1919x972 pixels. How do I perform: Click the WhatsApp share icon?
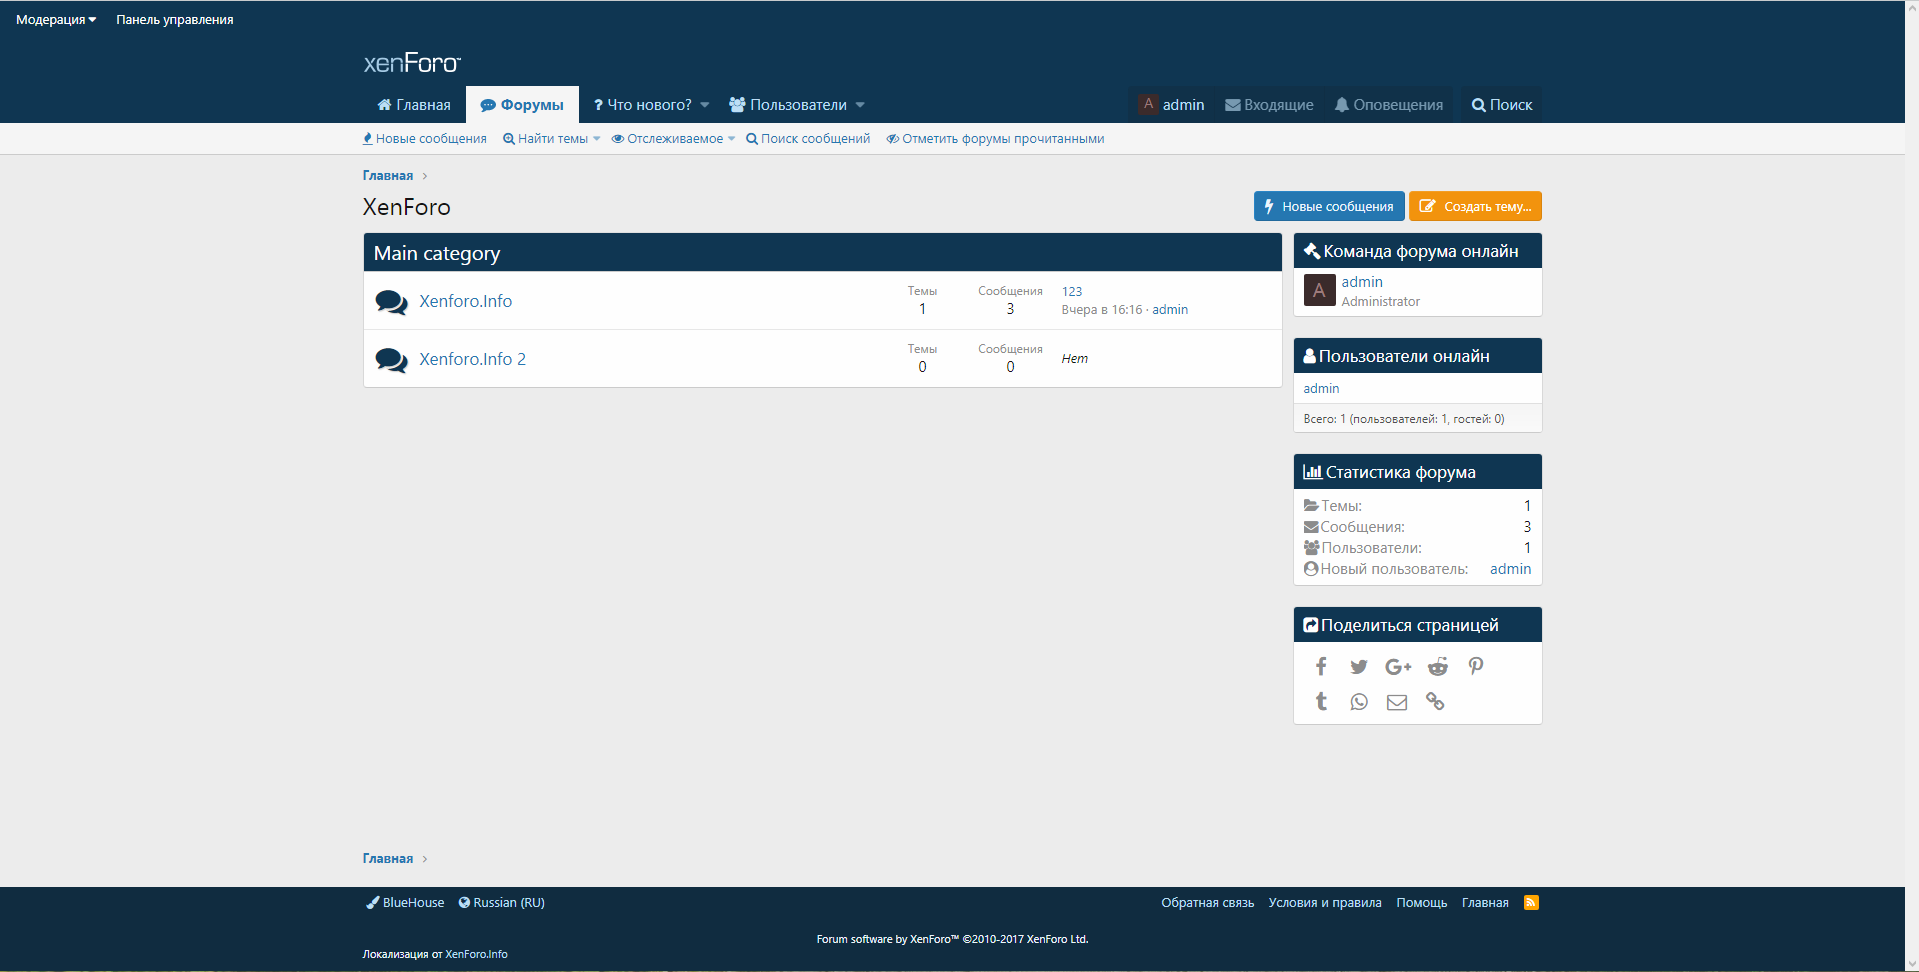[1358, 702]
